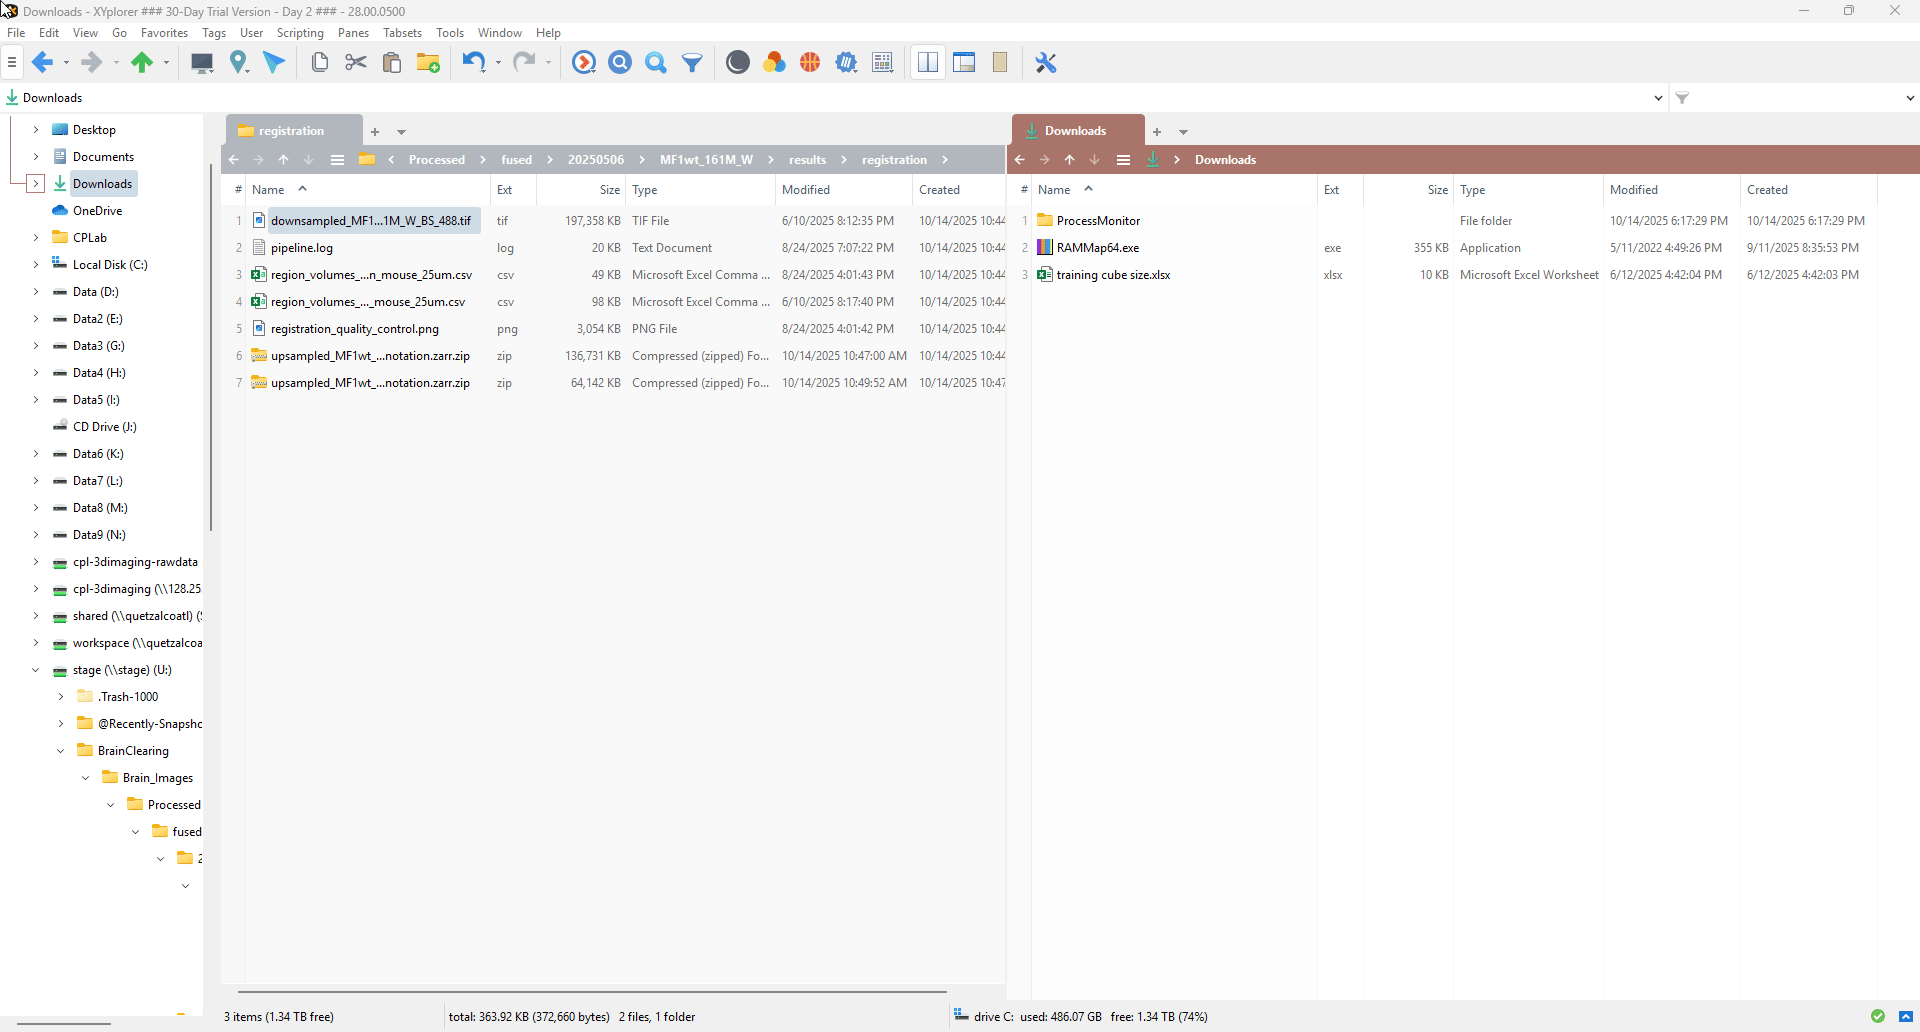Image resolution: width=1920 pixels, height=1032 pixels.
Task: Switch to the Downloads tab in right pane
Action: click(x=1075, y=131)
